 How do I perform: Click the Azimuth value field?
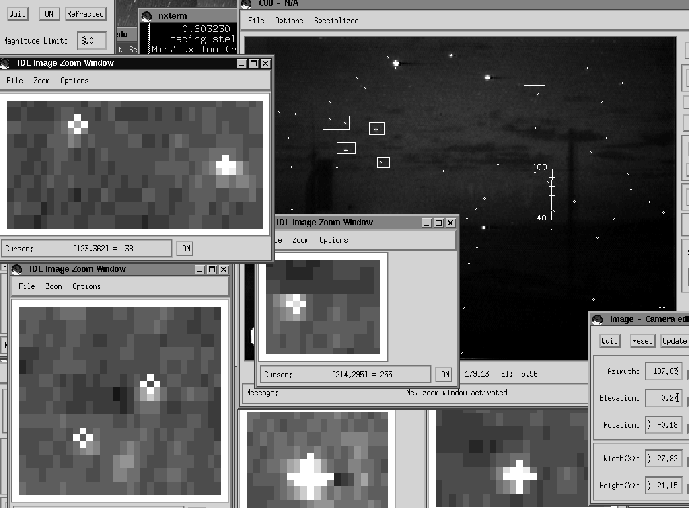pos(662,370)
